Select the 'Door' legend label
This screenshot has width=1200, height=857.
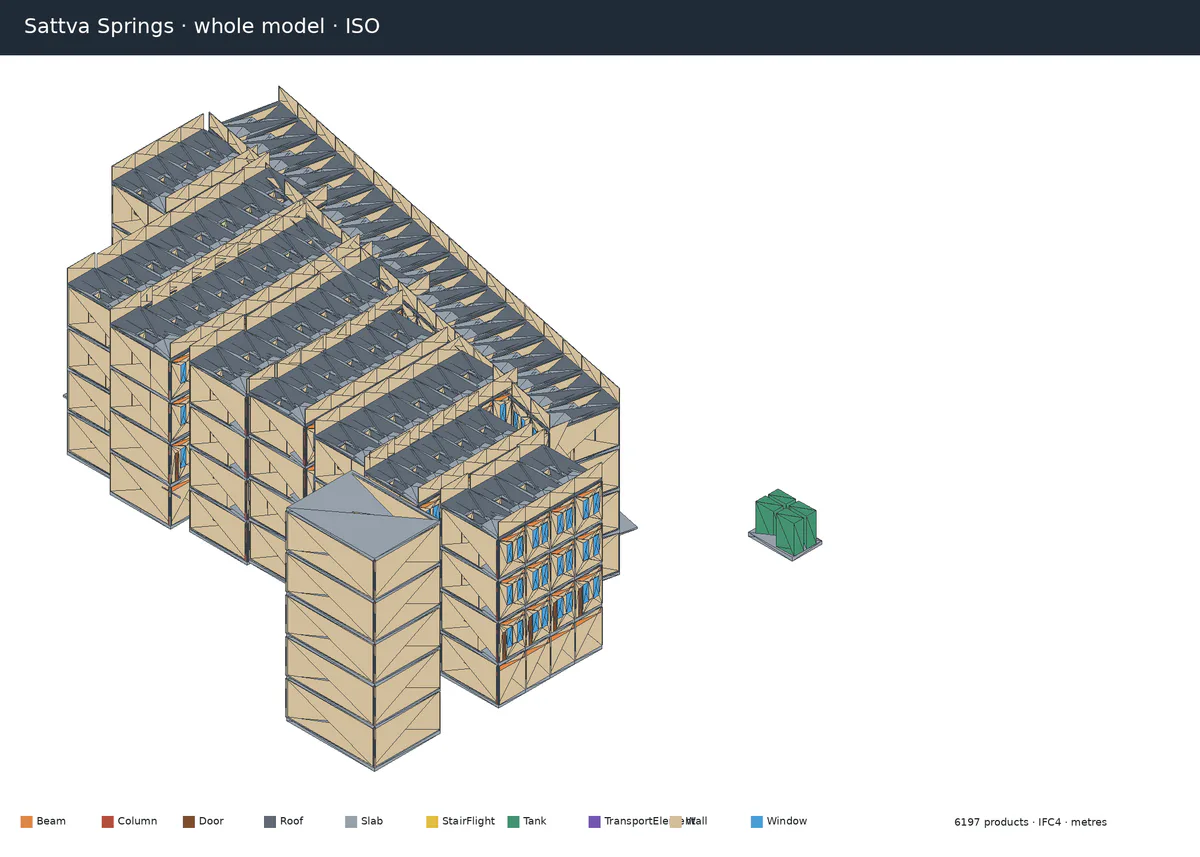211,822
